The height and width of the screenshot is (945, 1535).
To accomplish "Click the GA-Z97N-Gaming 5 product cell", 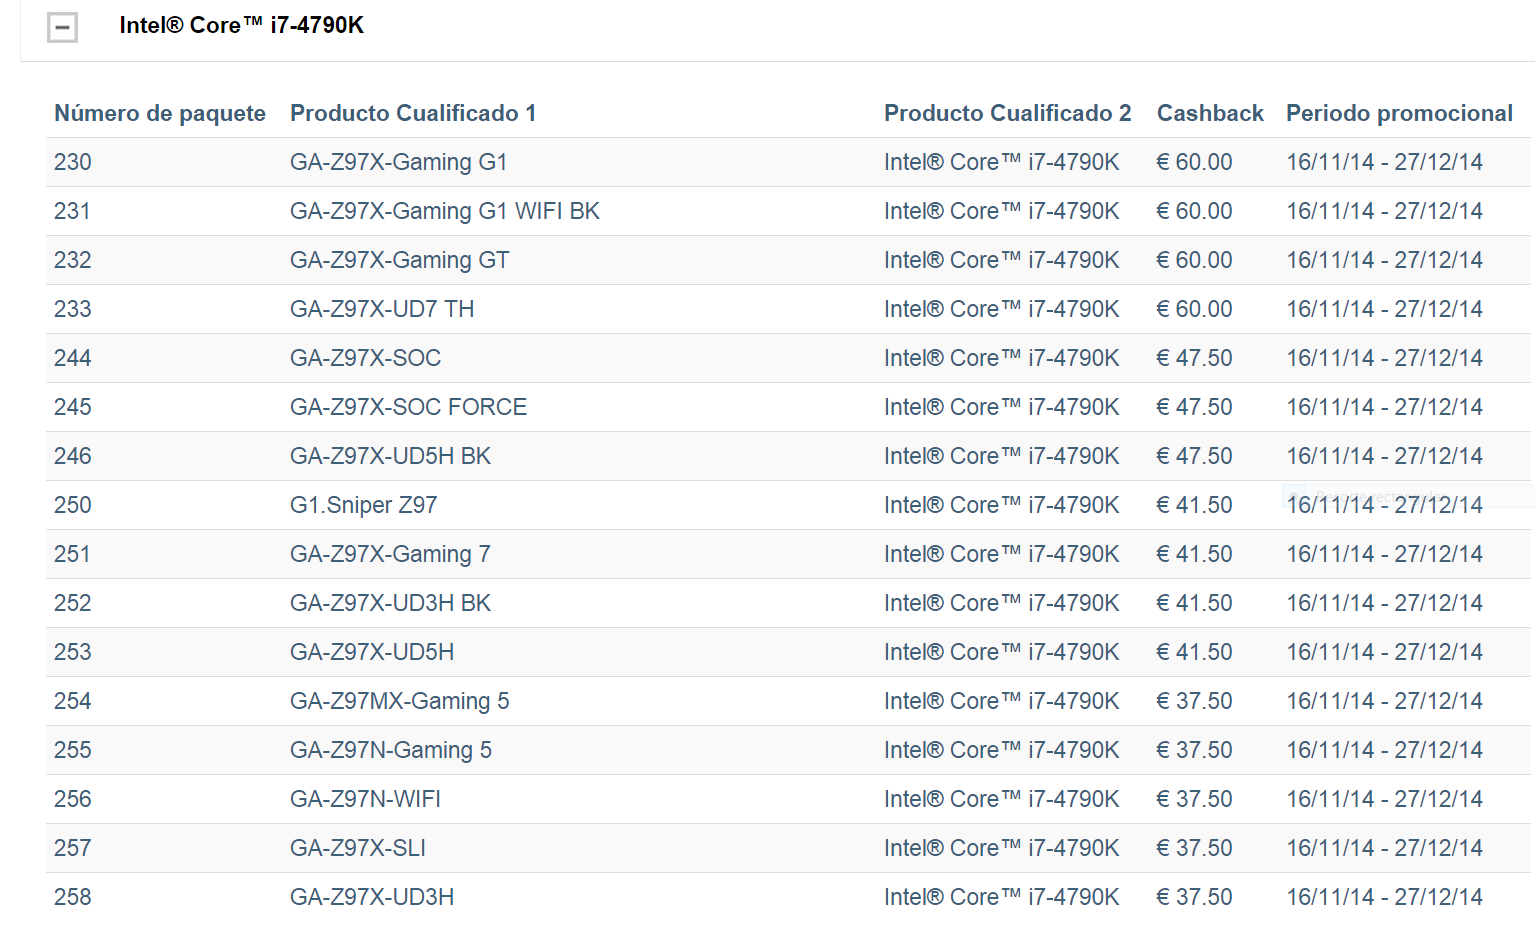I will [391, 750].
